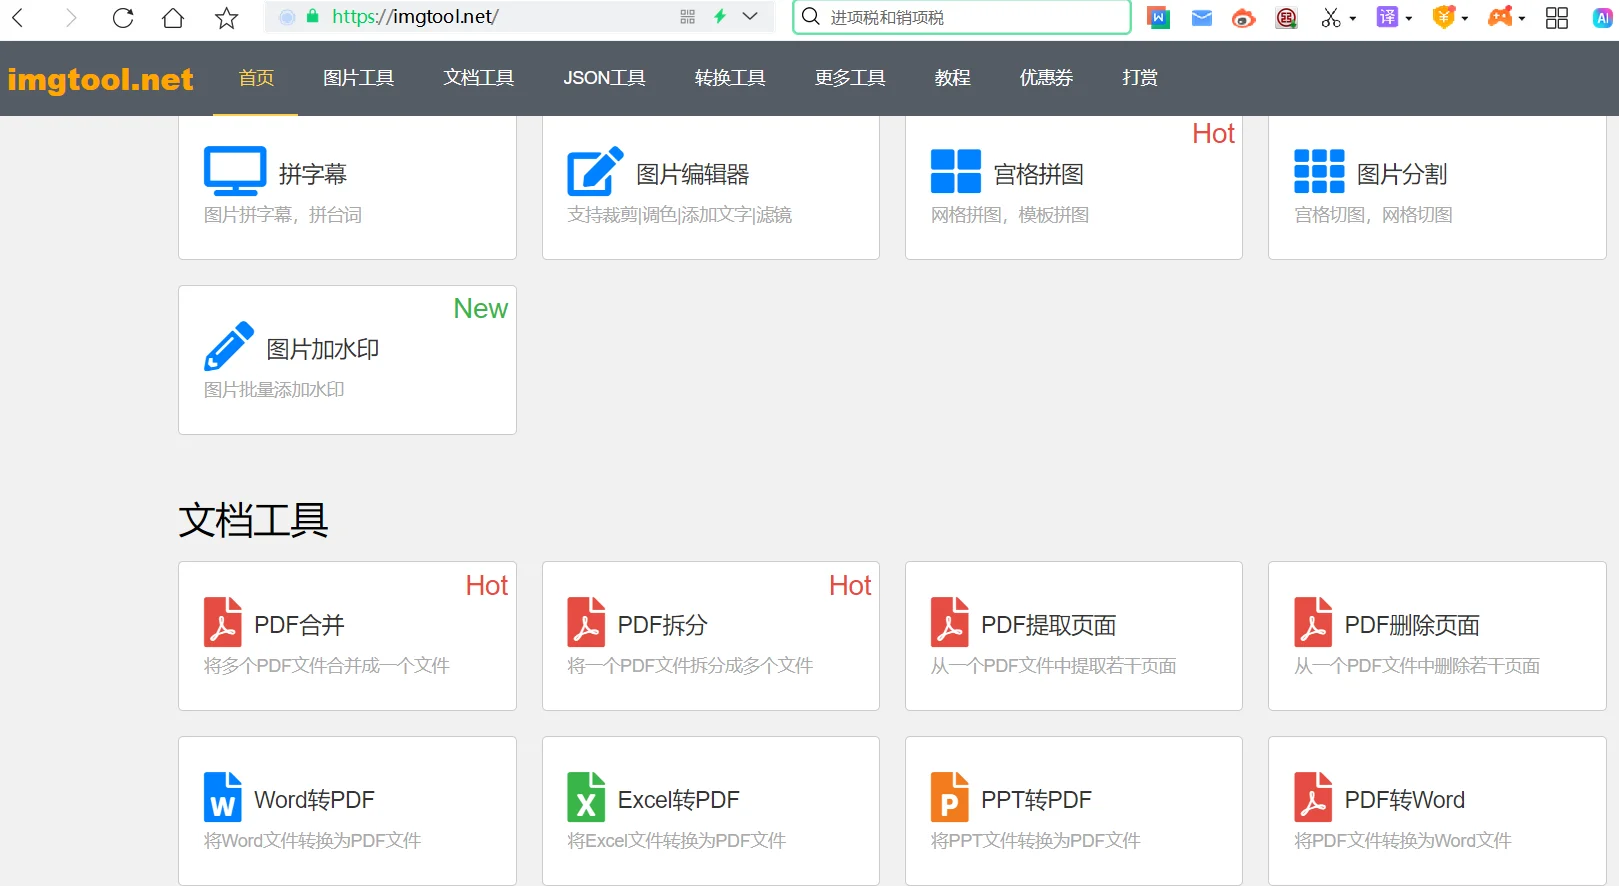This screenshot has height=886, width=1619.
Task: Click the orange game controller icon
Action: (1500, 17)
